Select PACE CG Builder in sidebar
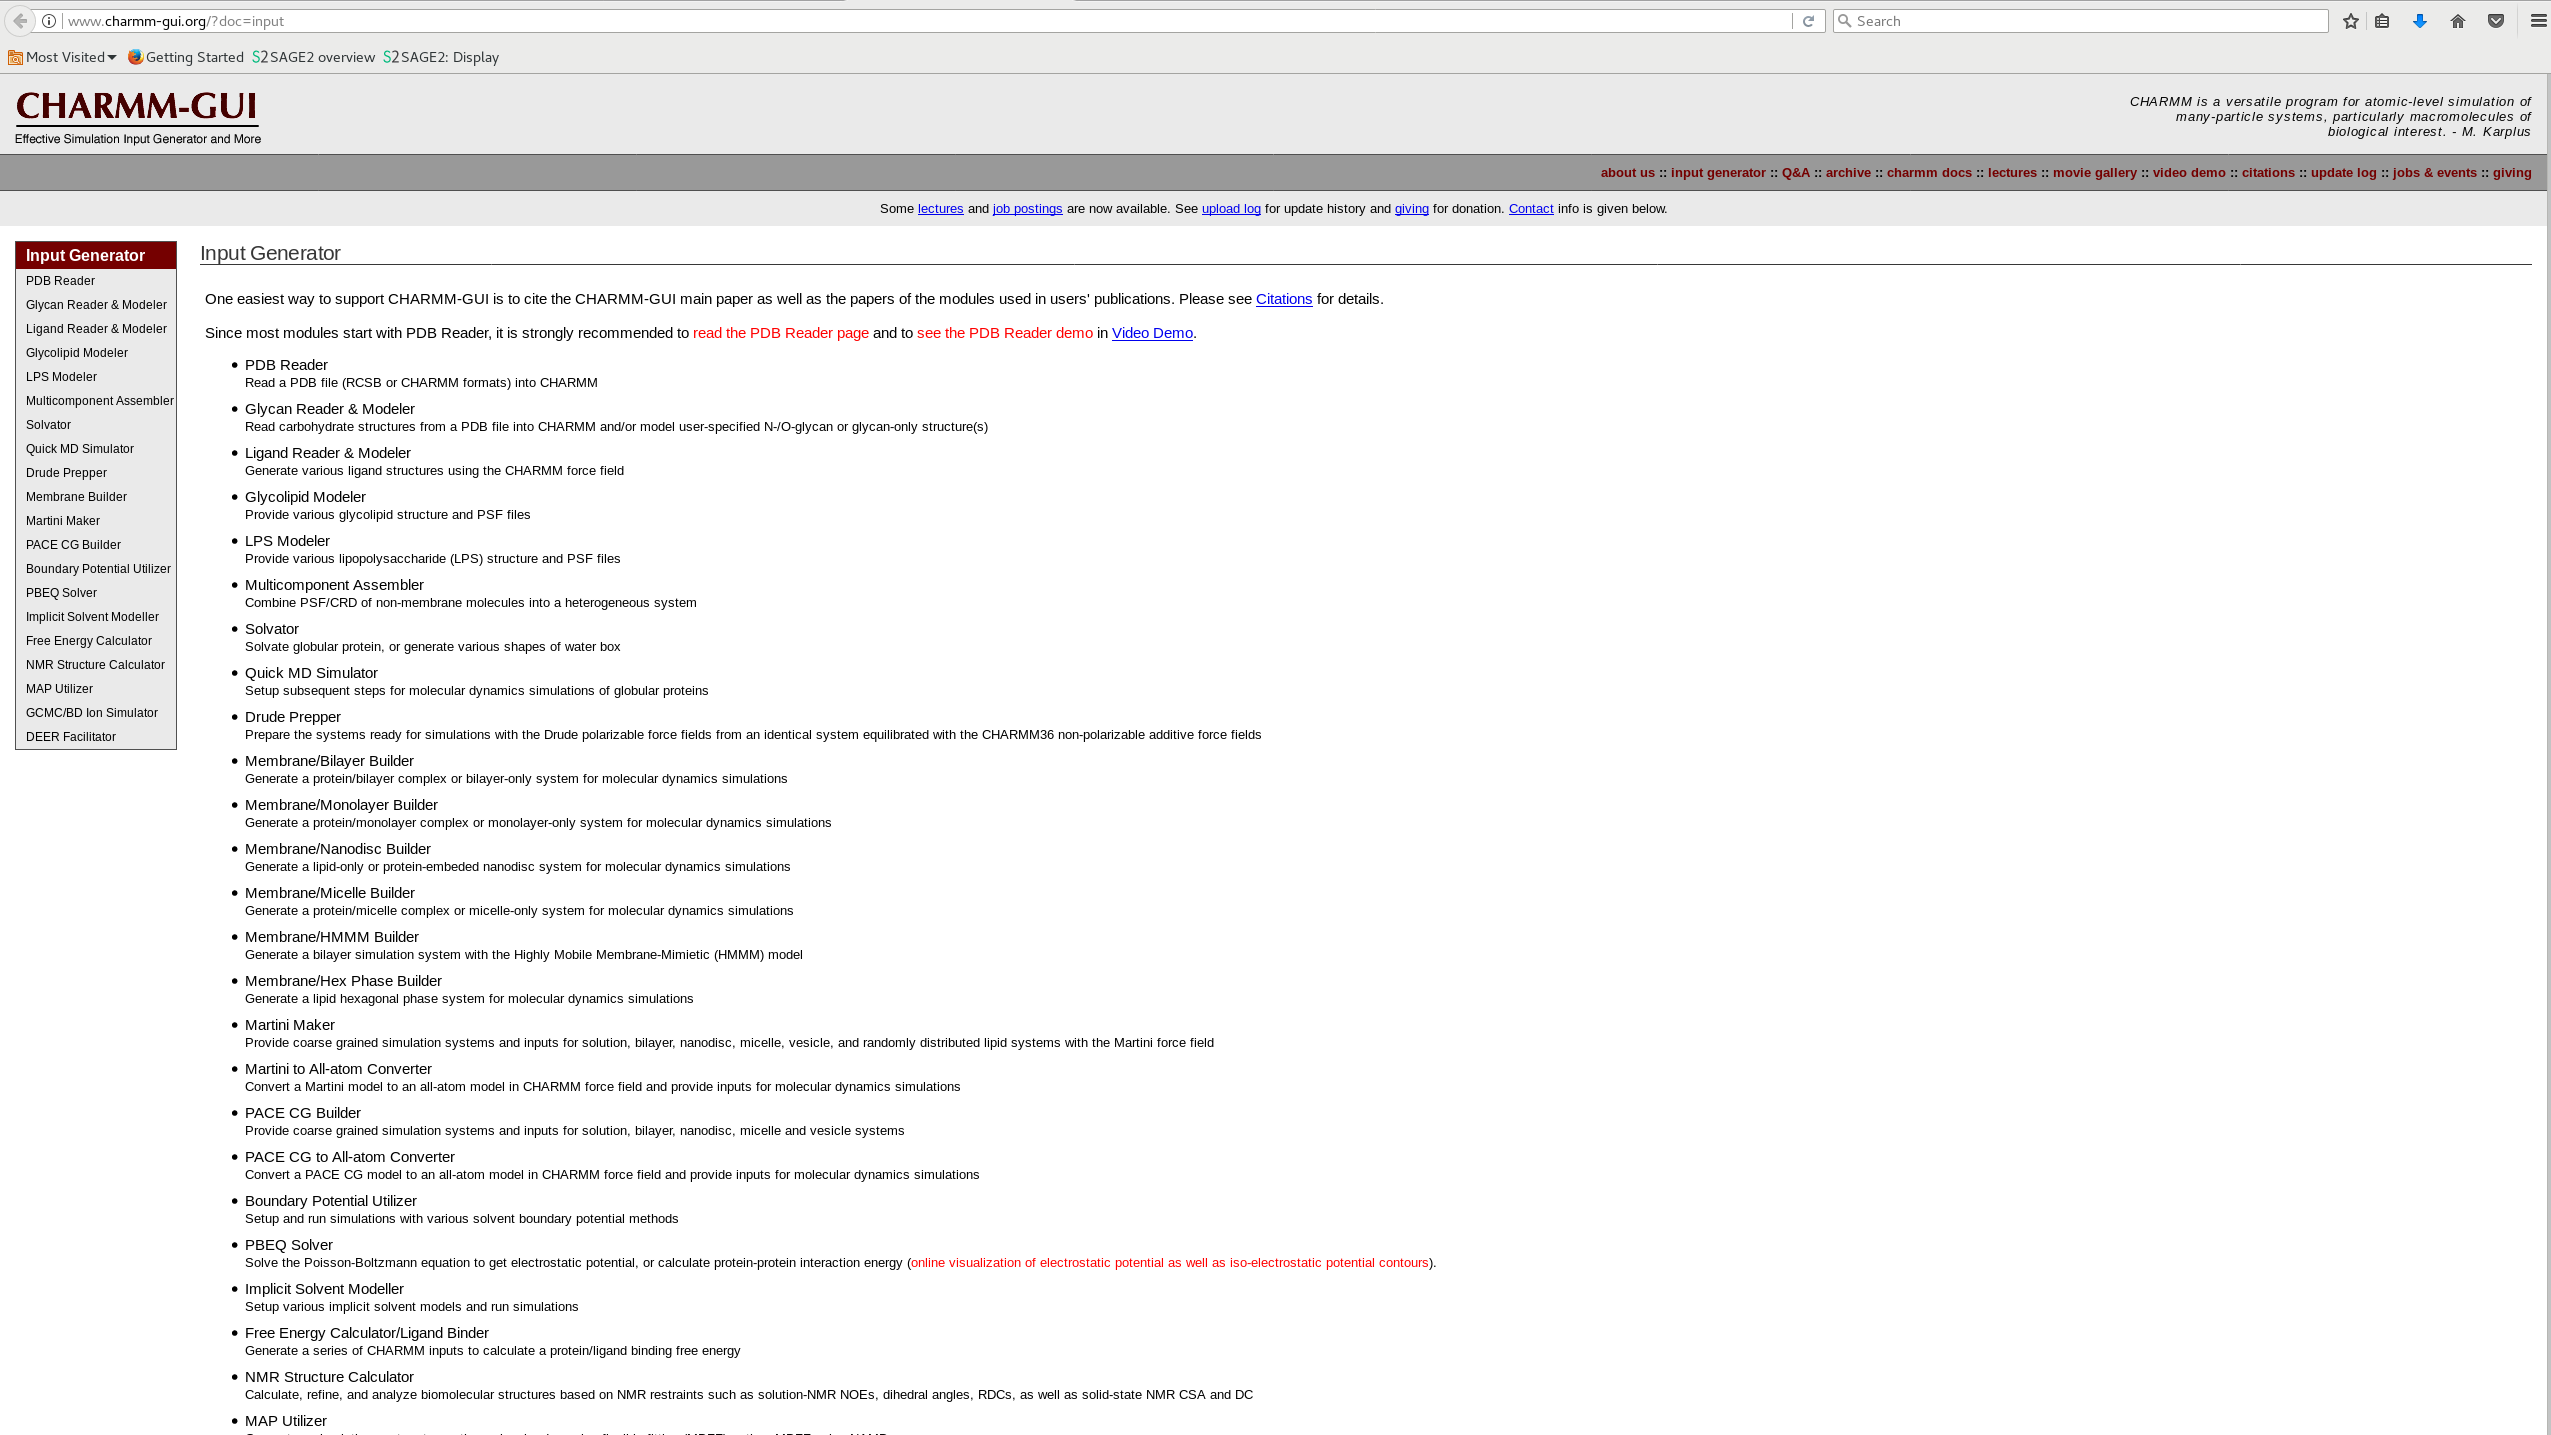This screenshot has height=1435, width=2551. click(73, 545)
